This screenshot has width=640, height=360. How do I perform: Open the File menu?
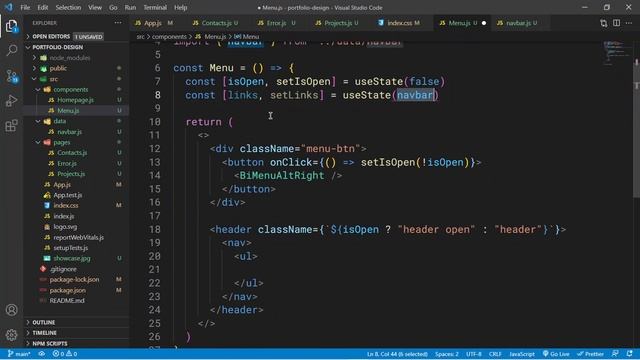pos(25,7)
